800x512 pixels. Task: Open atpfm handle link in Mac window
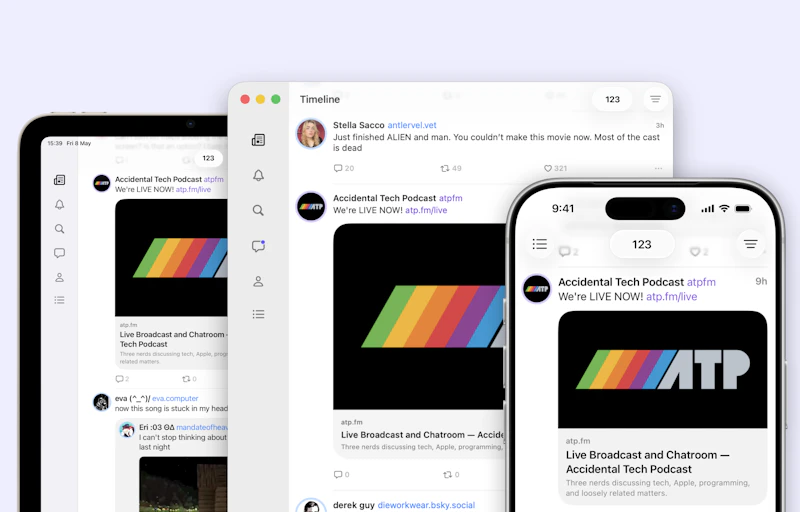point(451,198)
